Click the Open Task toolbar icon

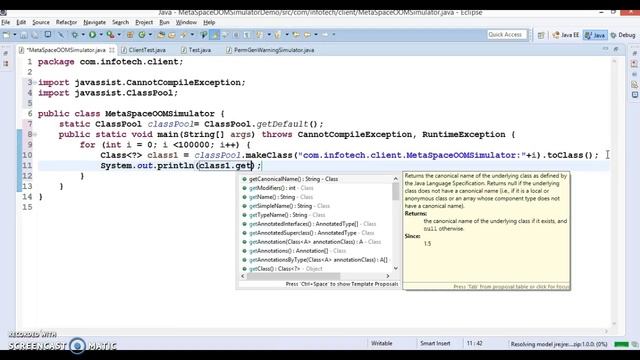pos(171,35)
